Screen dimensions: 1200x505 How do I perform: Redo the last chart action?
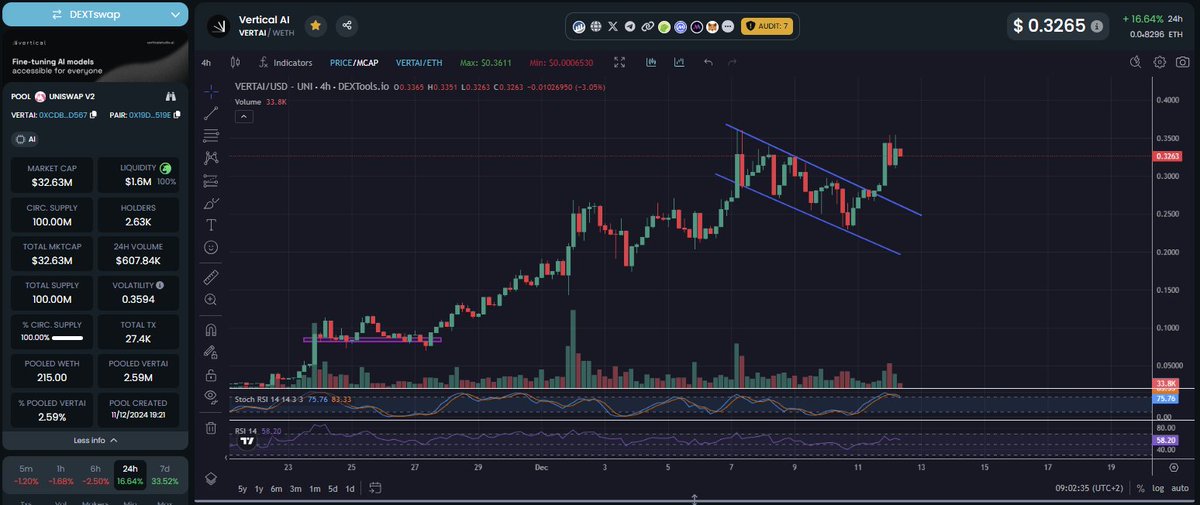(x=733, y=62)
